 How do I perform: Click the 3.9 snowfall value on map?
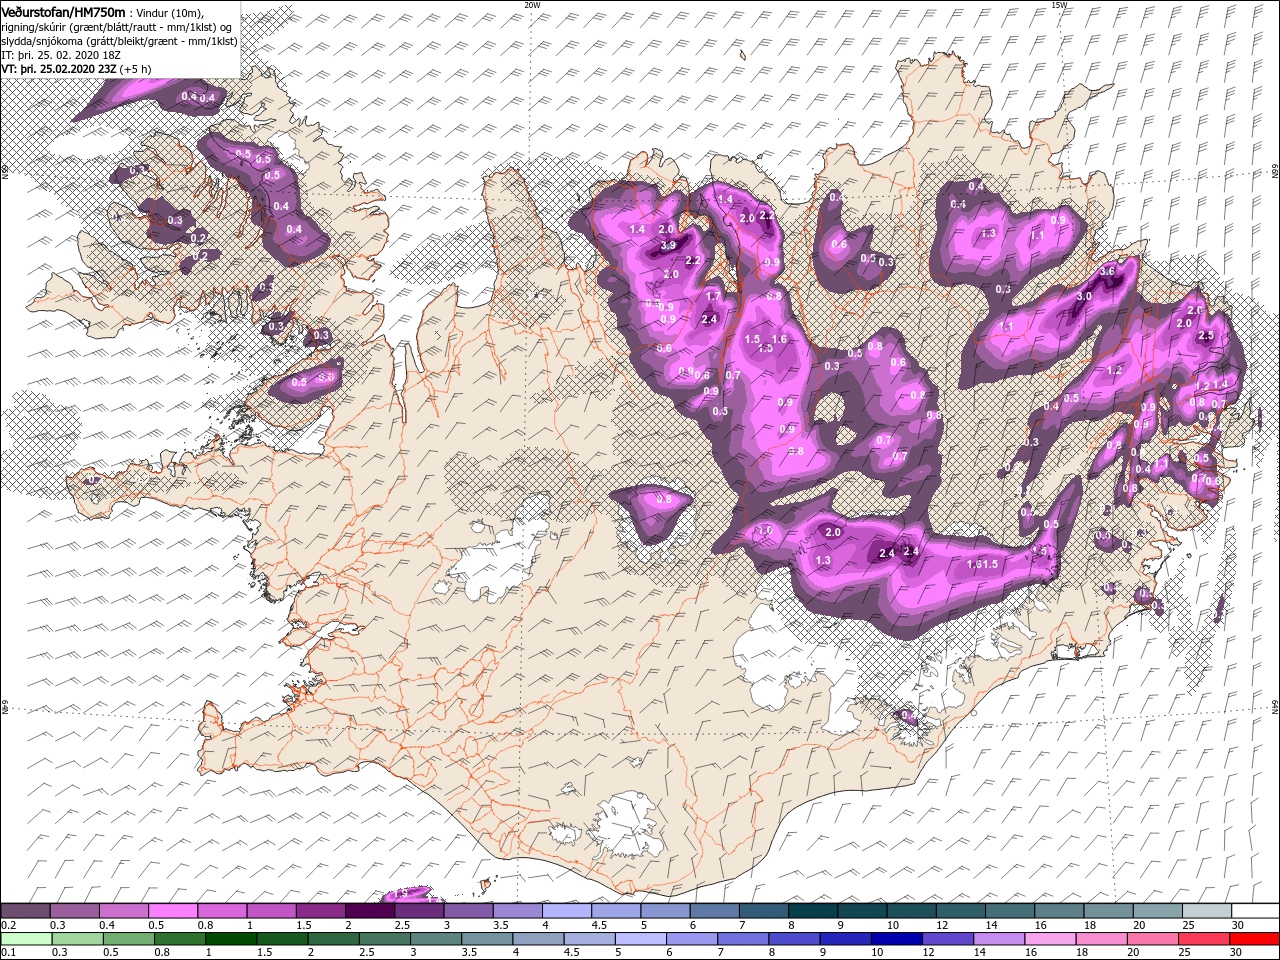click(668, 246)
